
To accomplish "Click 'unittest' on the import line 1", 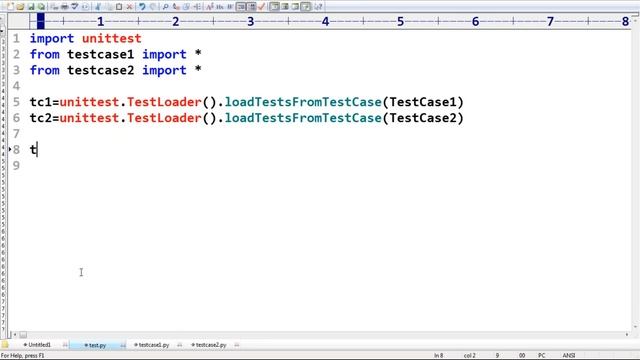I will 111,38.
